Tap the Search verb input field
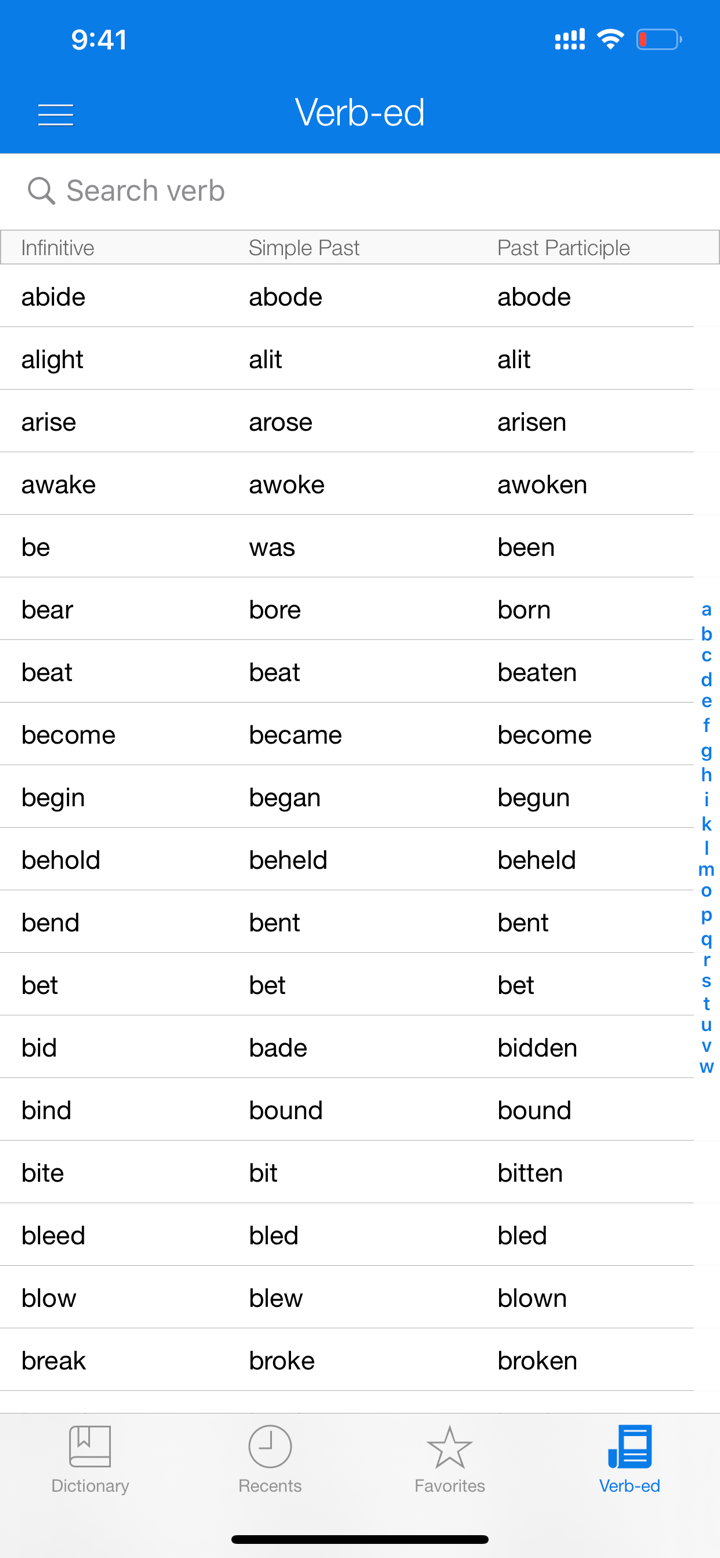Screen dimensions: 720x1558 point(200,190)
